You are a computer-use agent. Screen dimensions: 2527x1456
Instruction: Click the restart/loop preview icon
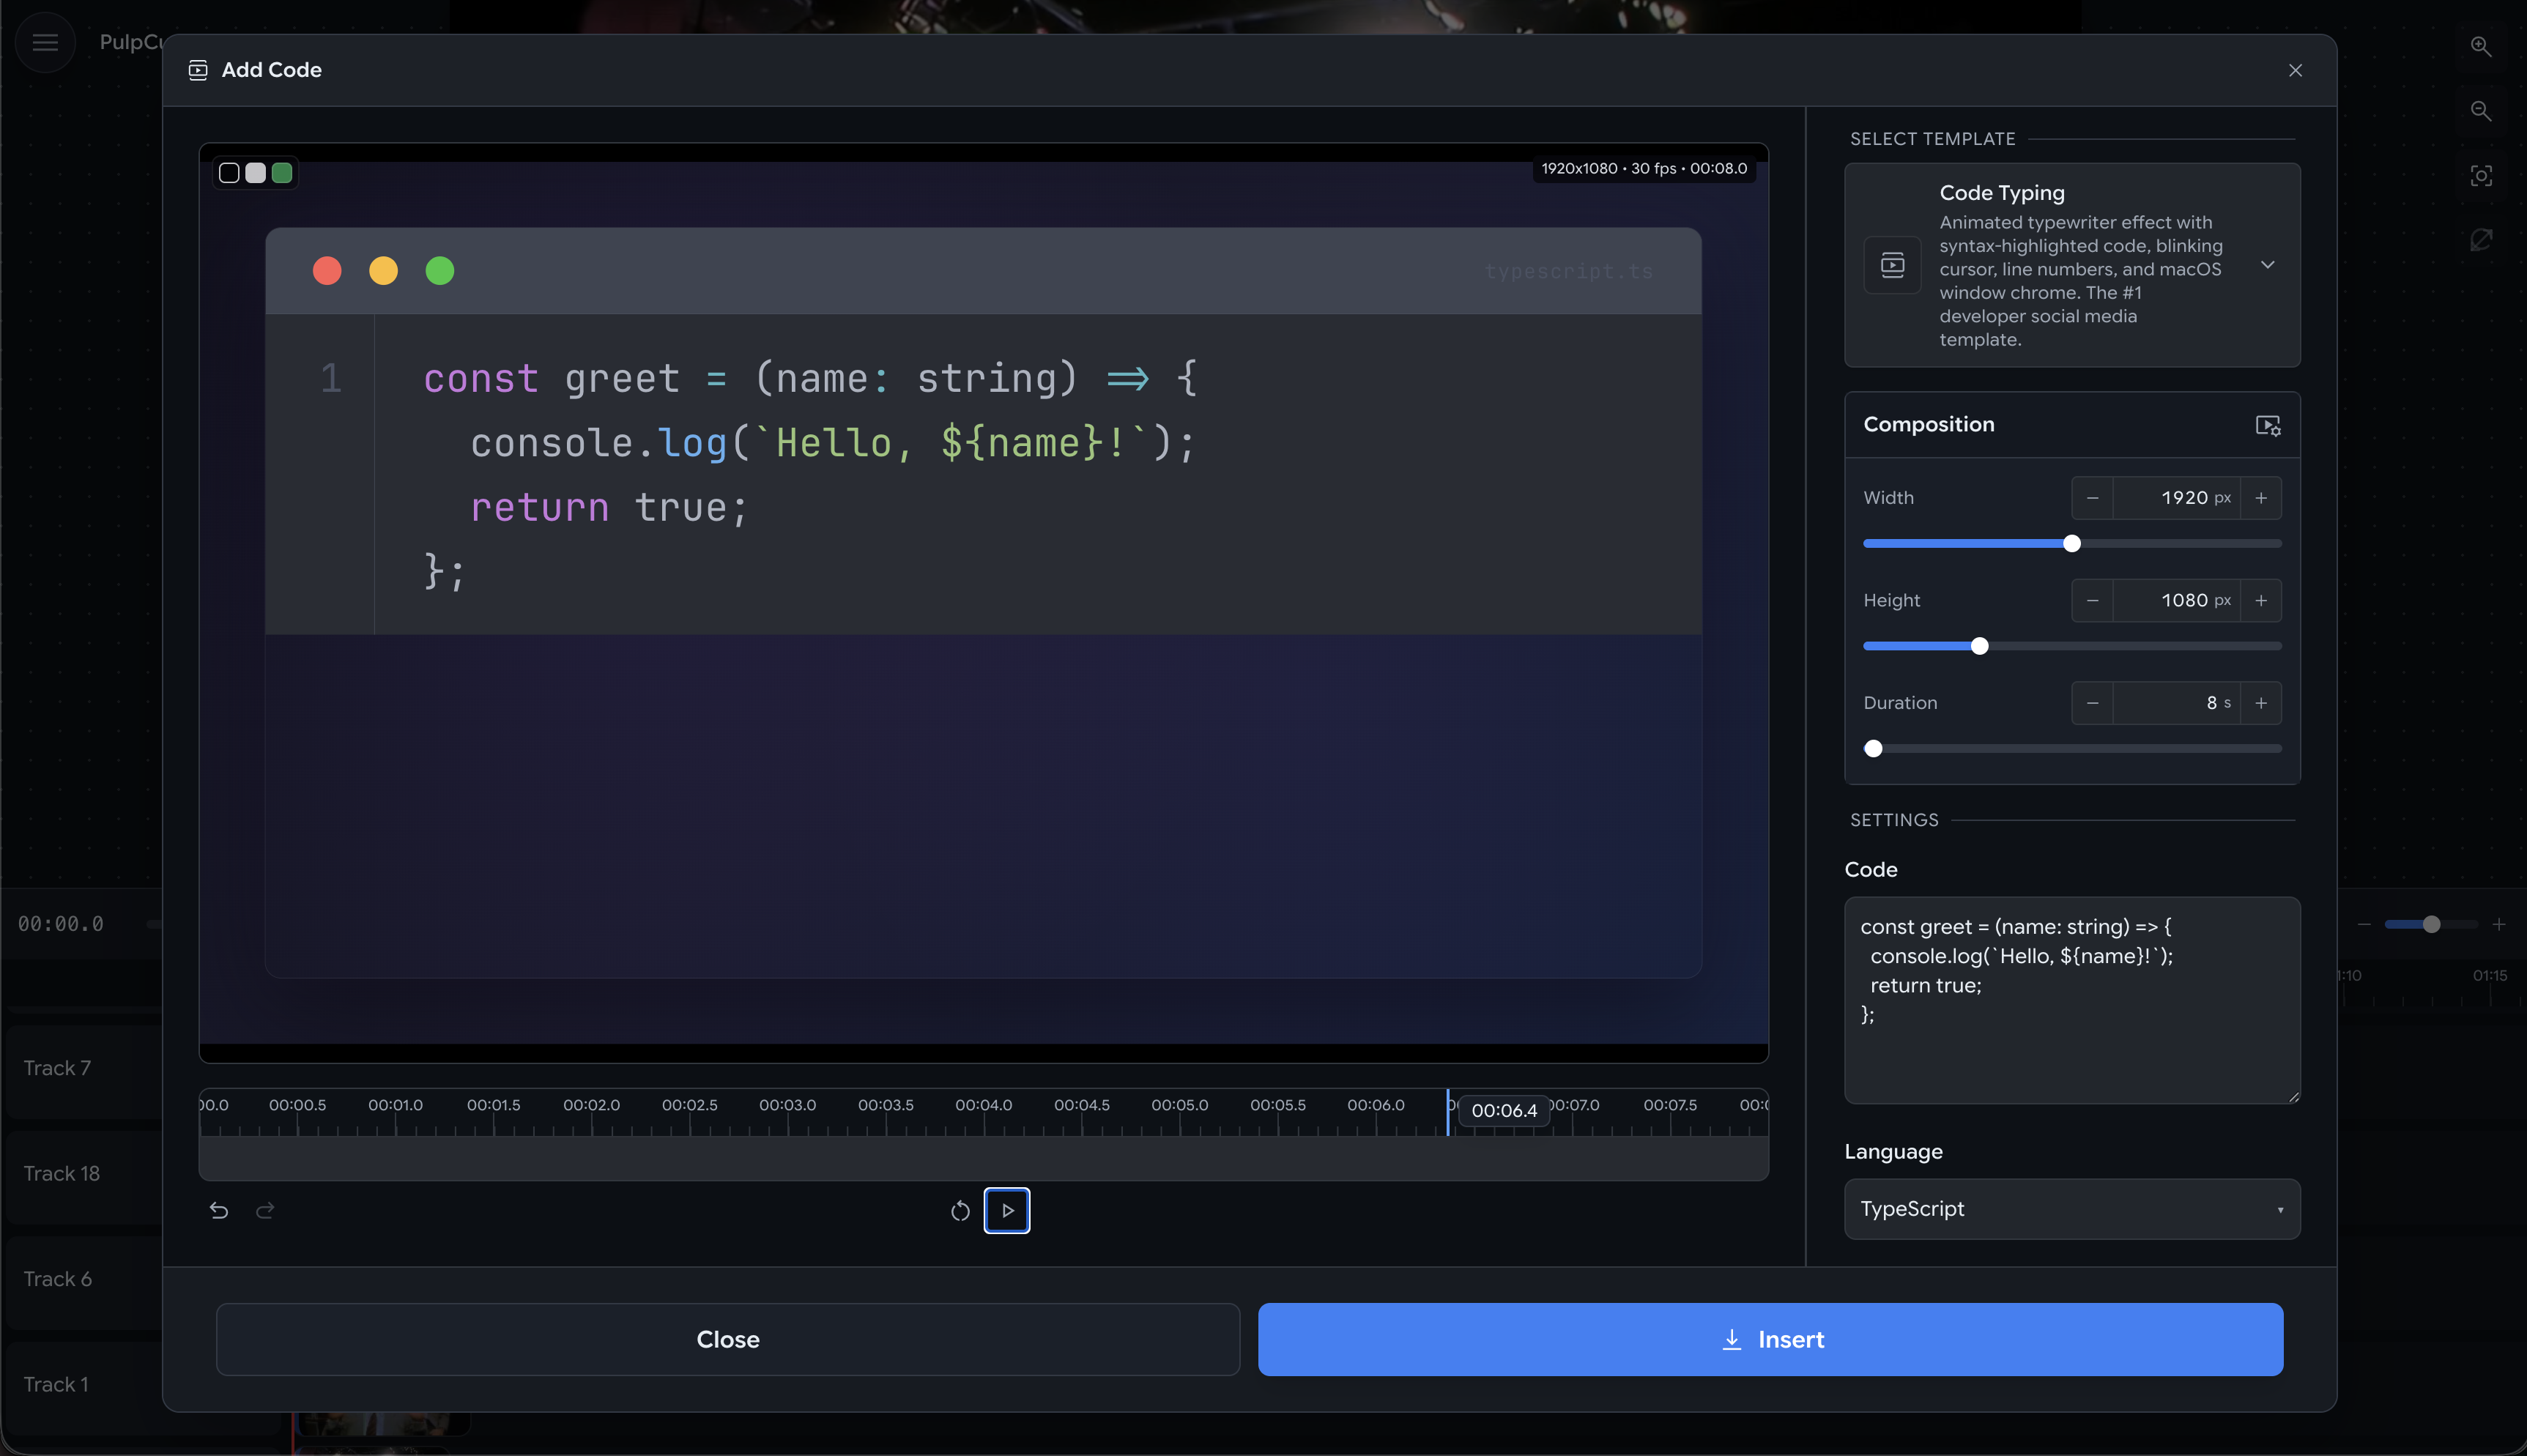[960, 1211]
